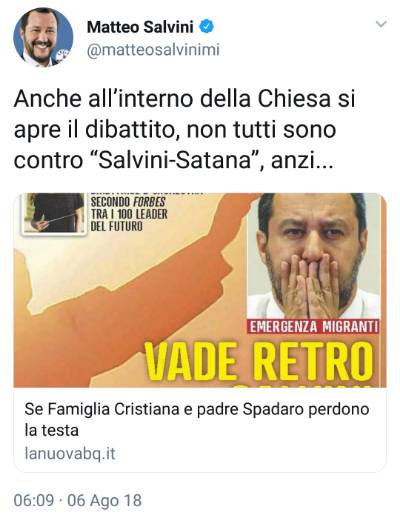Viewport: 400px width, 515px height.
Task: Click the tweet text about Chiesa dibattito
Action: point(184,130)
